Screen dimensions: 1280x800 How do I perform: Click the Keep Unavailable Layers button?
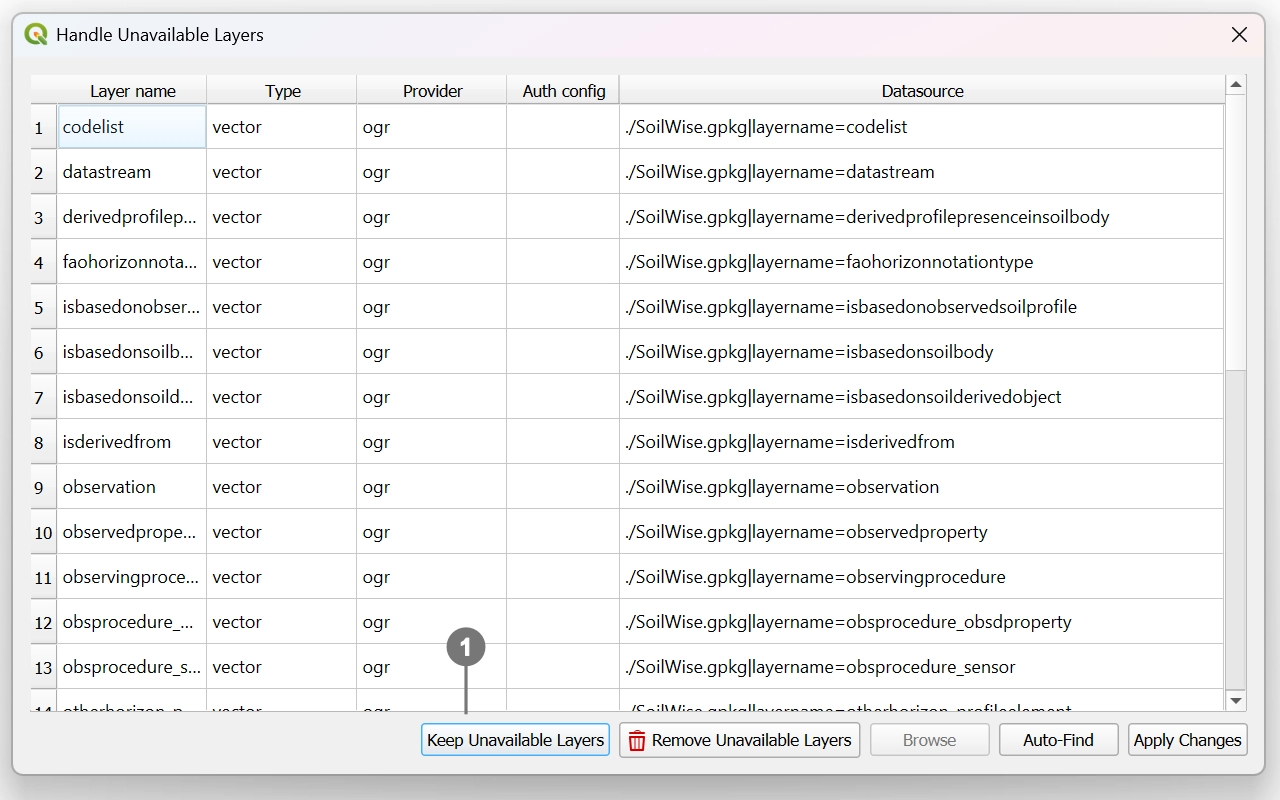[x=515, y=740]
